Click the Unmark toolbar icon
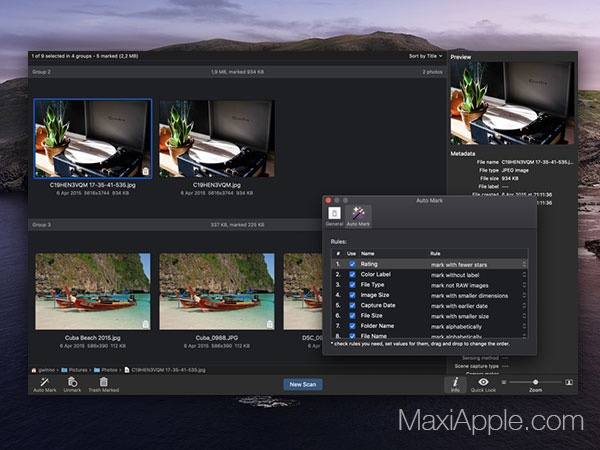 [x=72, y=384]
